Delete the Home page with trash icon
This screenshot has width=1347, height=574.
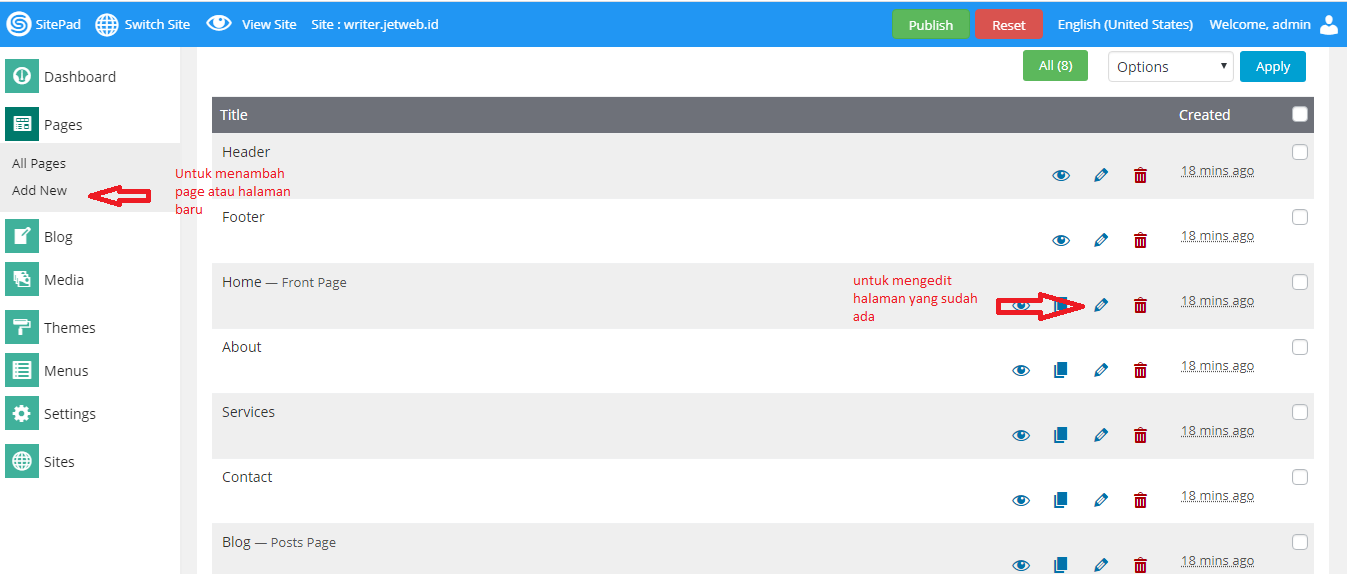(x=1140, y=305)
